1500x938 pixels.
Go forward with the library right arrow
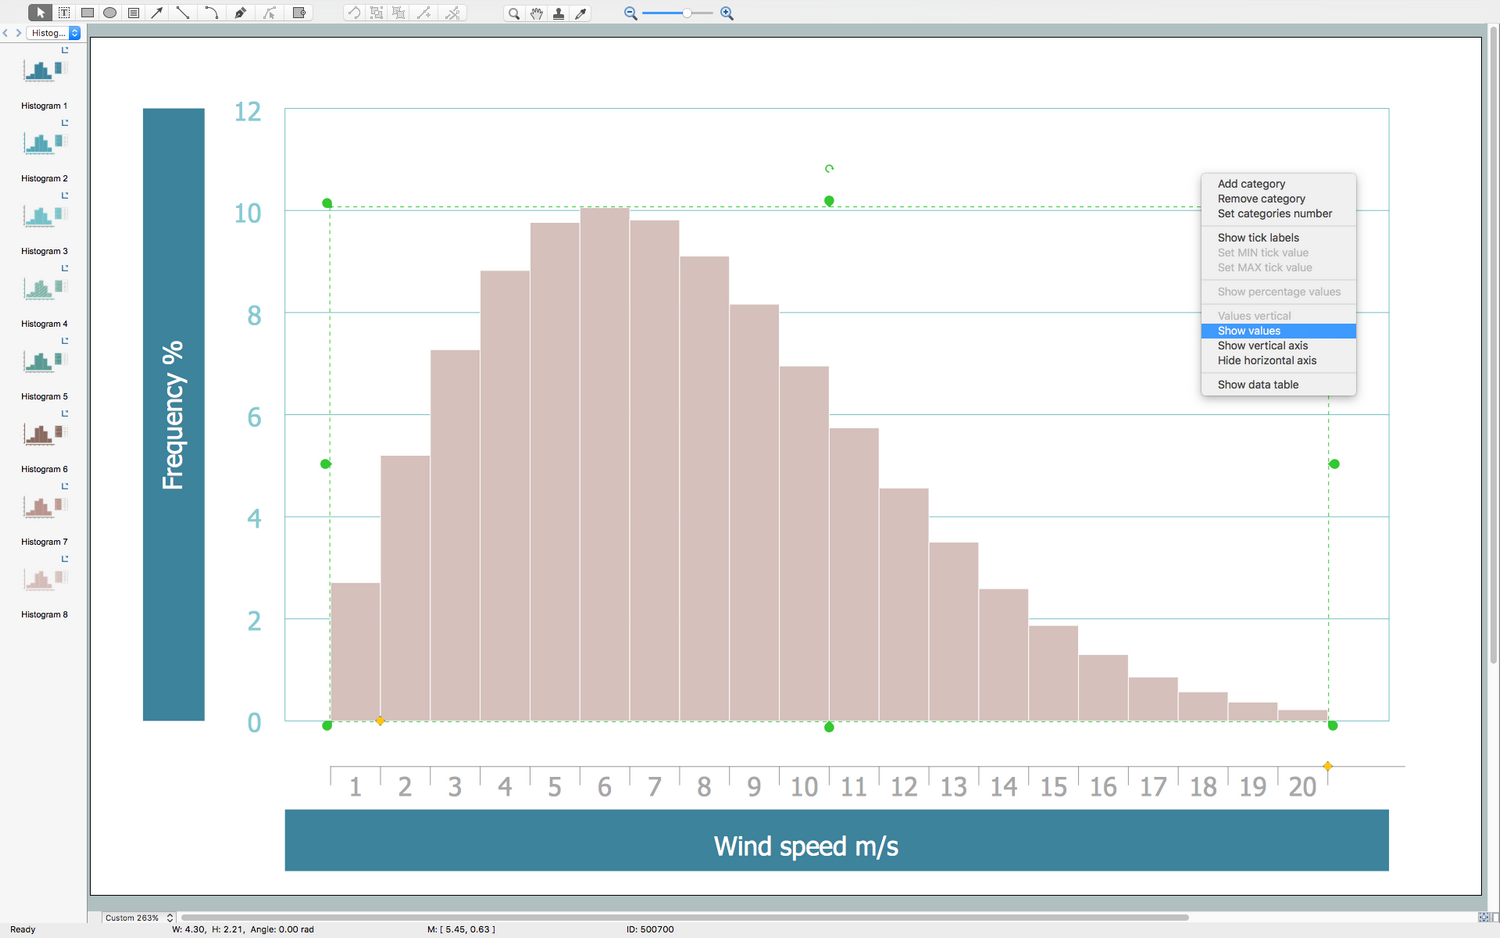18,33
